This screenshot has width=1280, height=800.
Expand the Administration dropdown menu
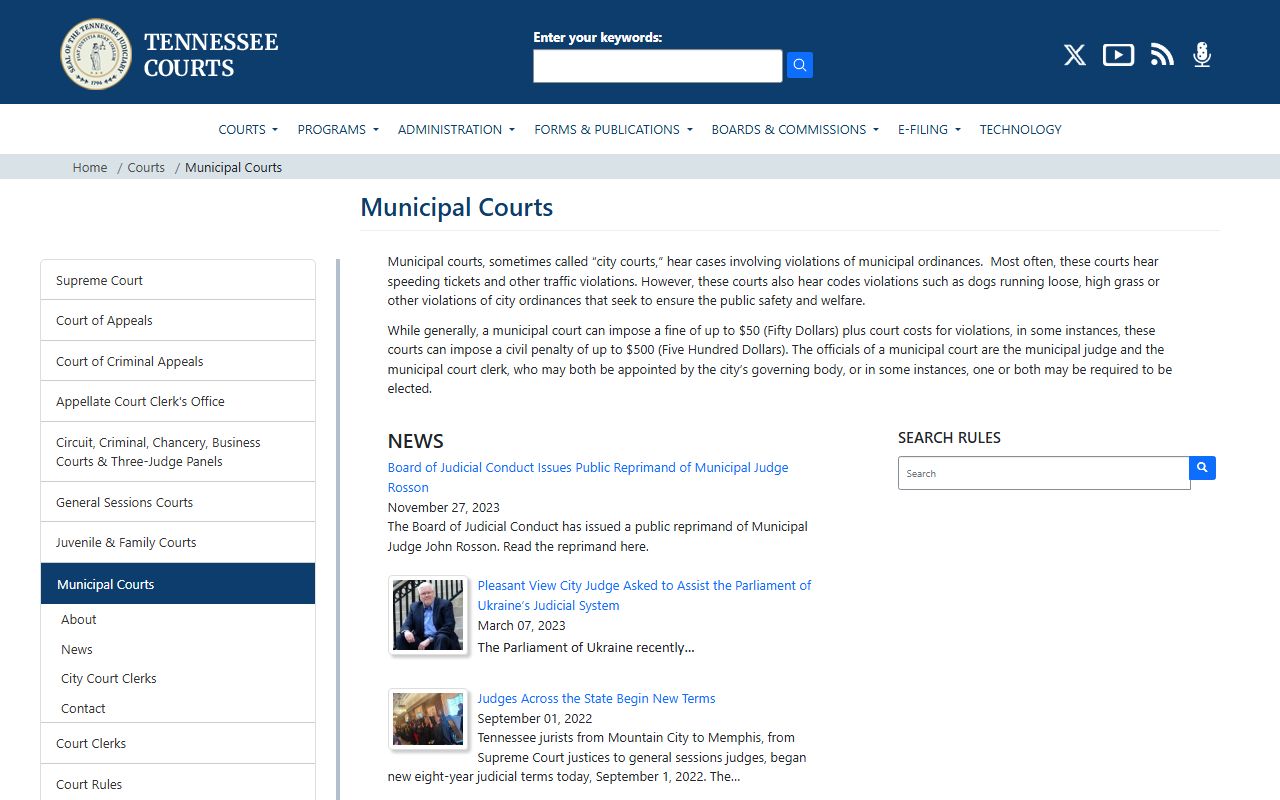click(456, 129)
